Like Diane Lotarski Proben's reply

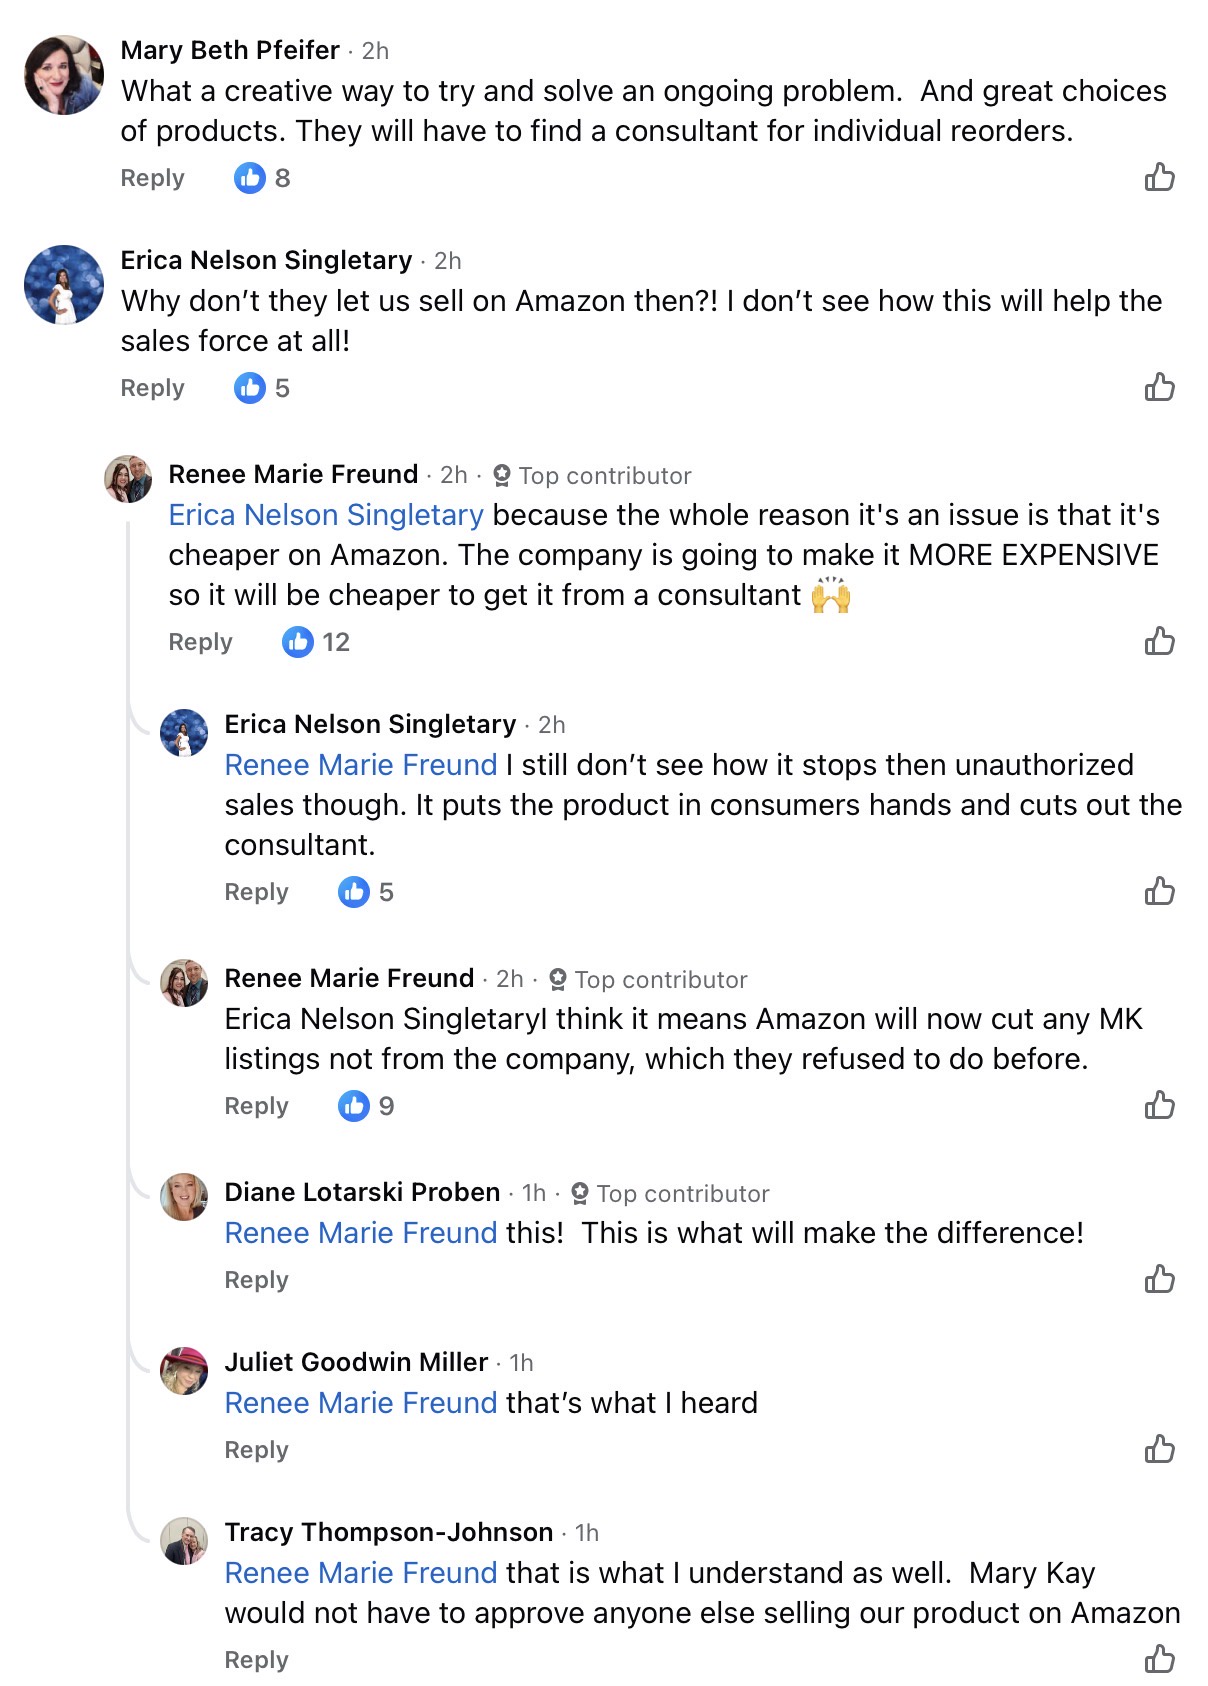[1159, 1280]
